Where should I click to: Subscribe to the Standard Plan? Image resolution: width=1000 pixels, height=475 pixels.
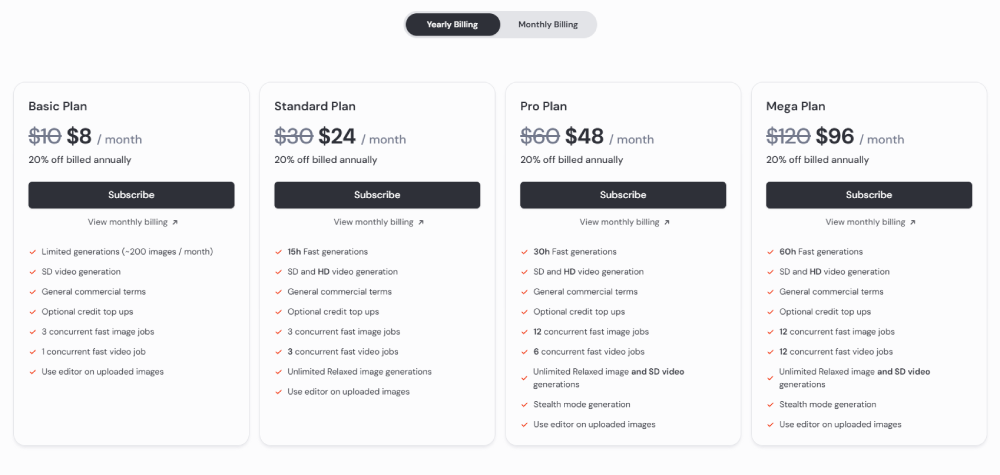click(377, 195)
